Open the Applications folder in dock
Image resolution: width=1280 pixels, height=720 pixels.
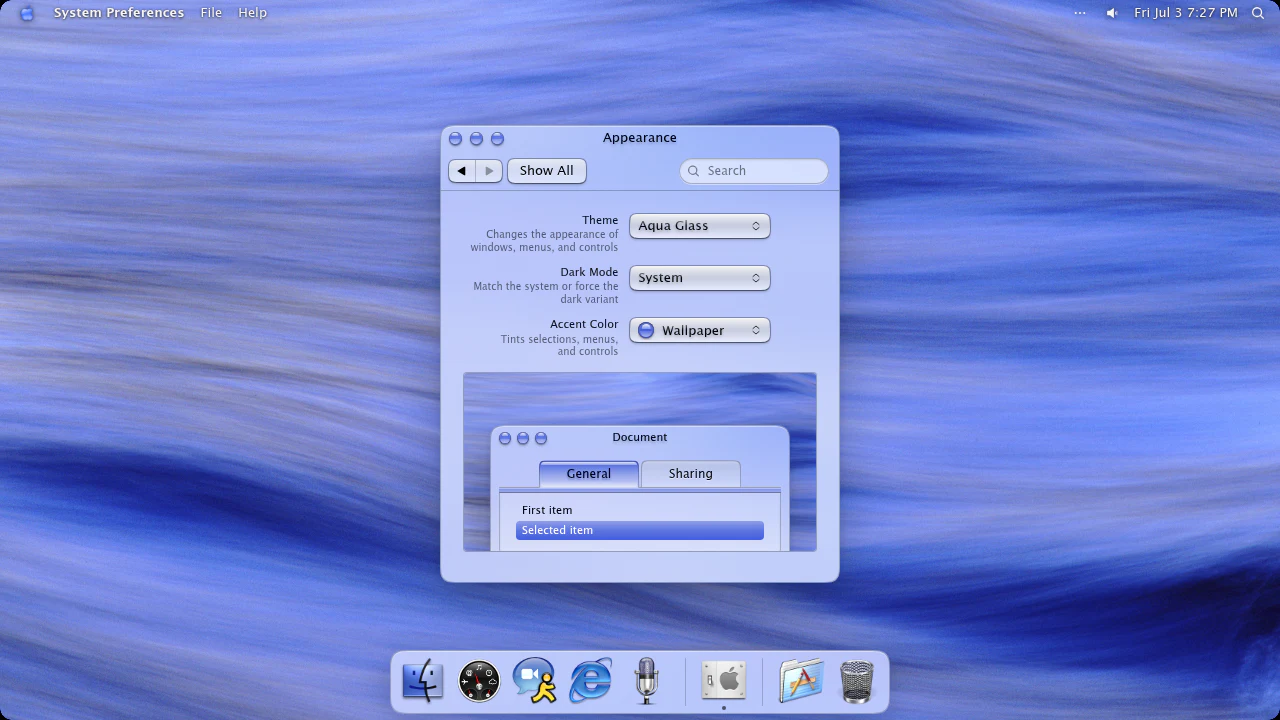tap(801, 681)
